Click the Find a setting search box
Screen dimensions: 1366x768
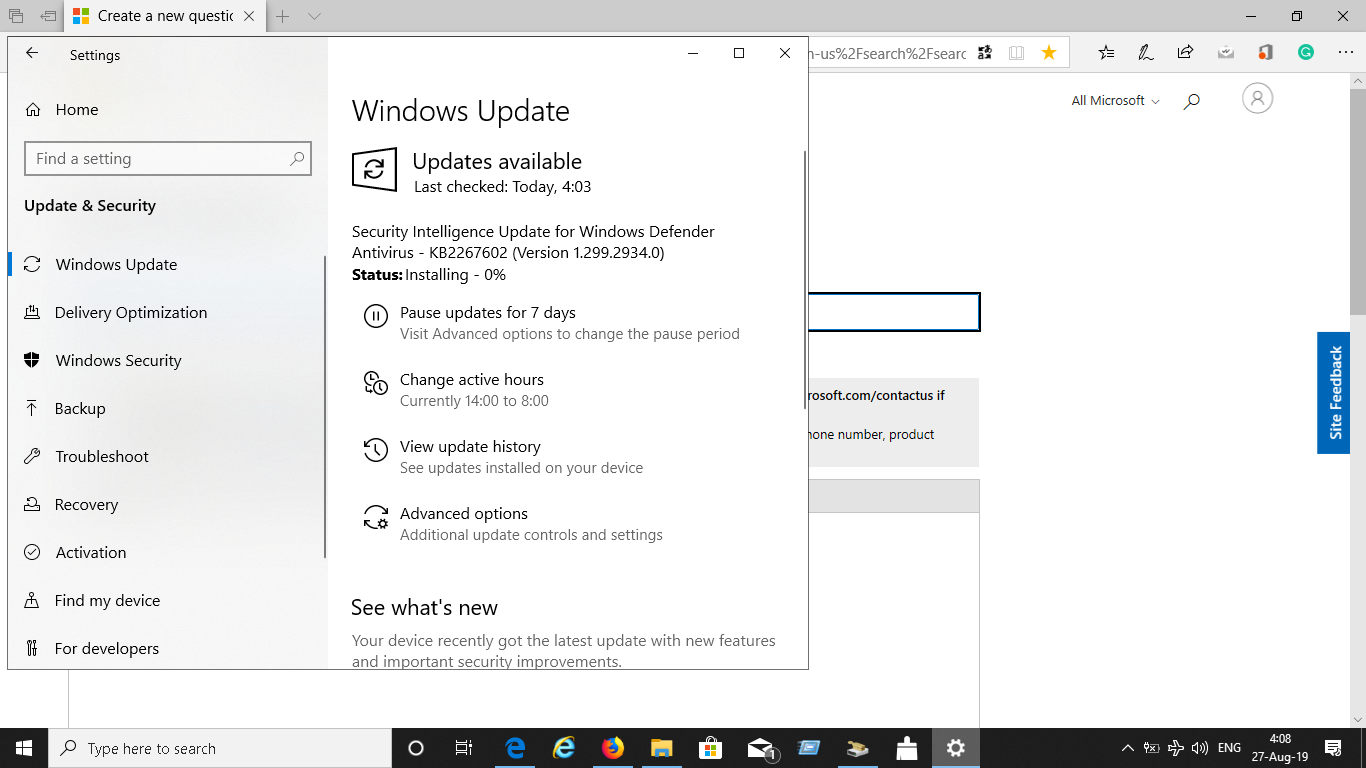(167, 159)
